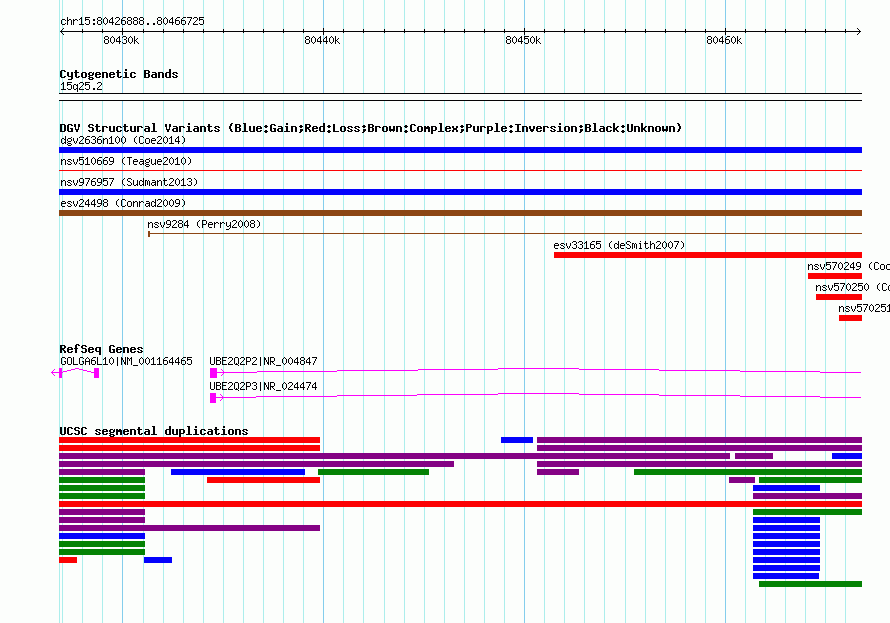Click the 80430k ruler label

pos(121,40)
